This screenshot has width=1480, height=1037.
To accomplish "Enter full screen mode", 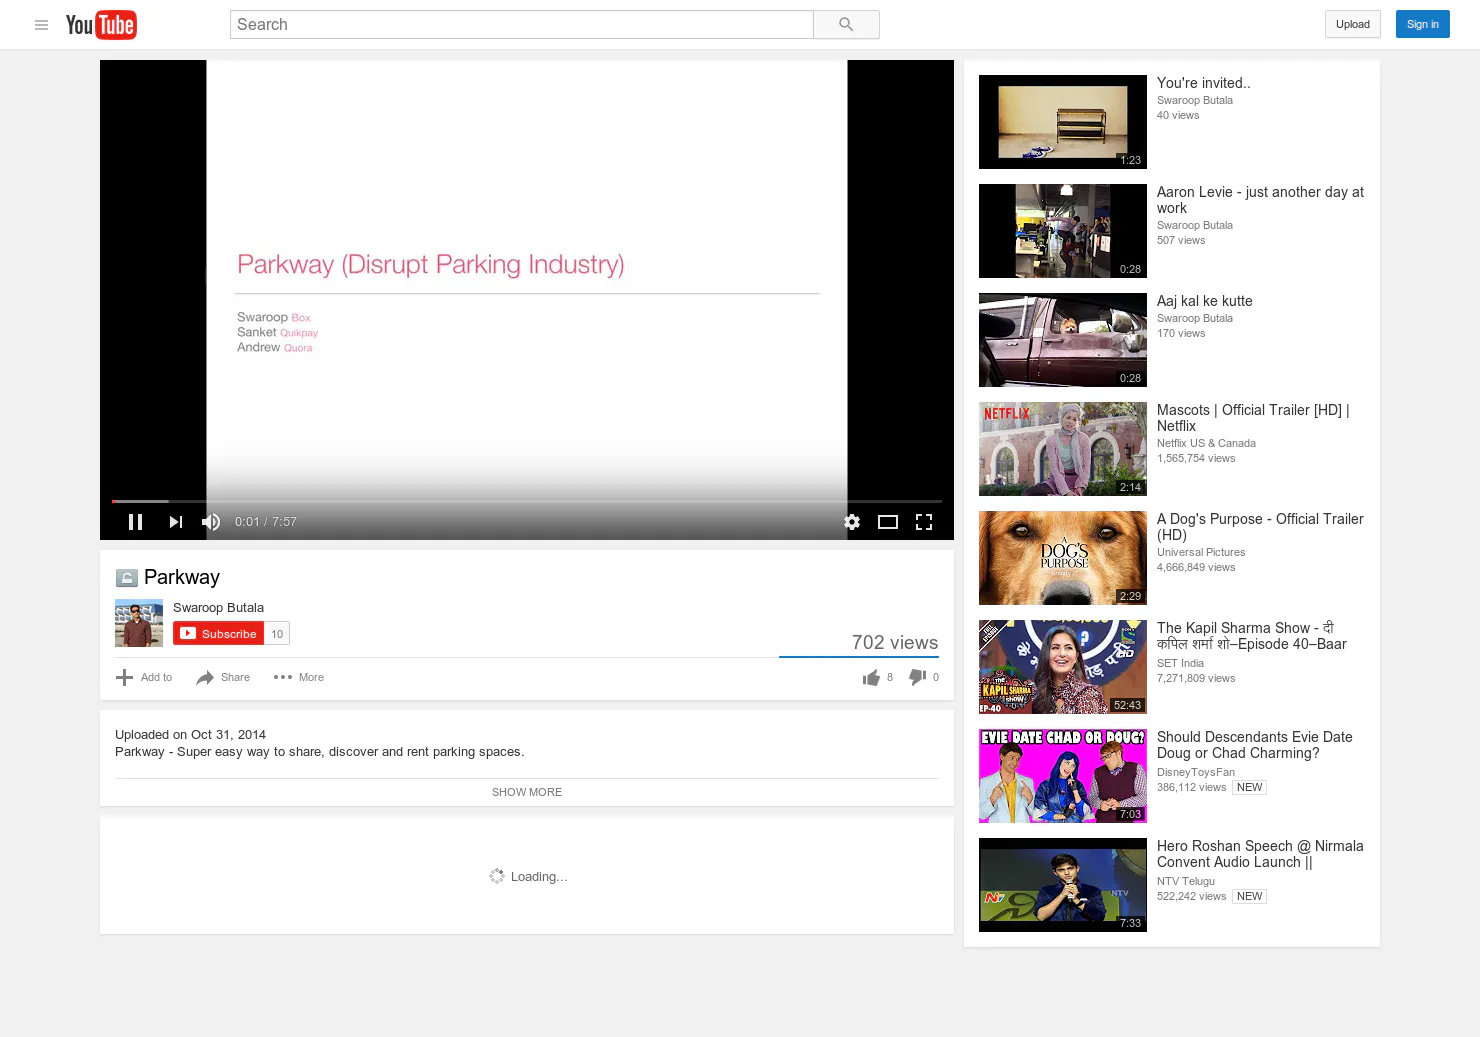I will 924,522.
